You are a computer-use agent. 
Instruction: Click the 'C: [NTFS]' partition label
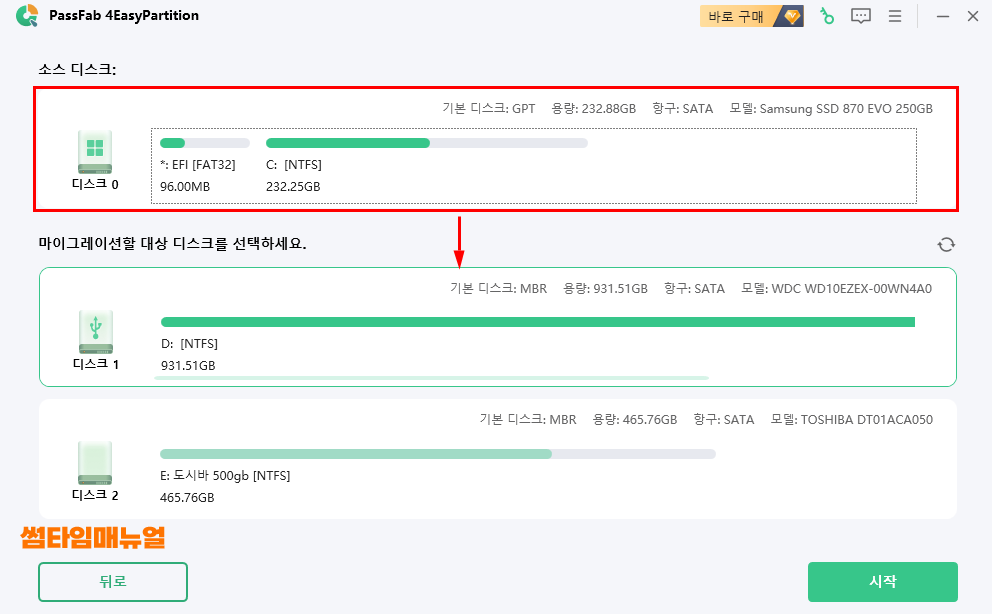pyautogui.click(x=294, y=164)
